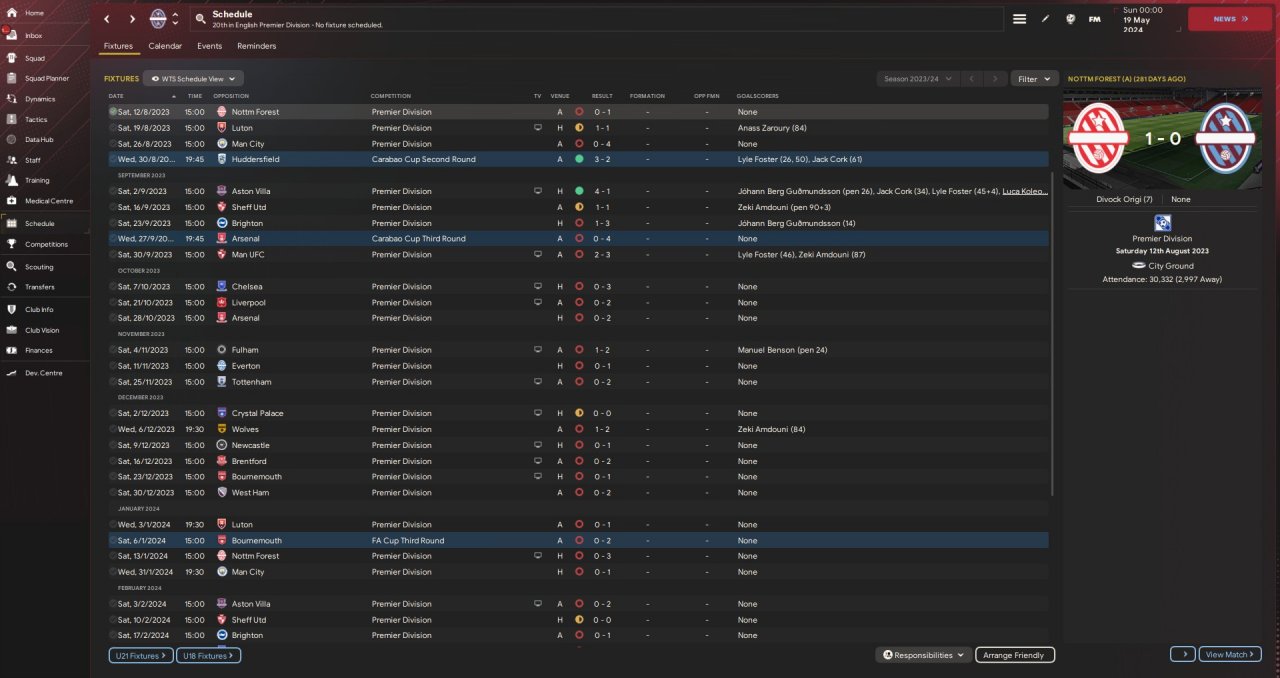The height and width of the screenshot is (678, 1280).
Task: Go back with the left arrow
Action: tap(107, 19)
